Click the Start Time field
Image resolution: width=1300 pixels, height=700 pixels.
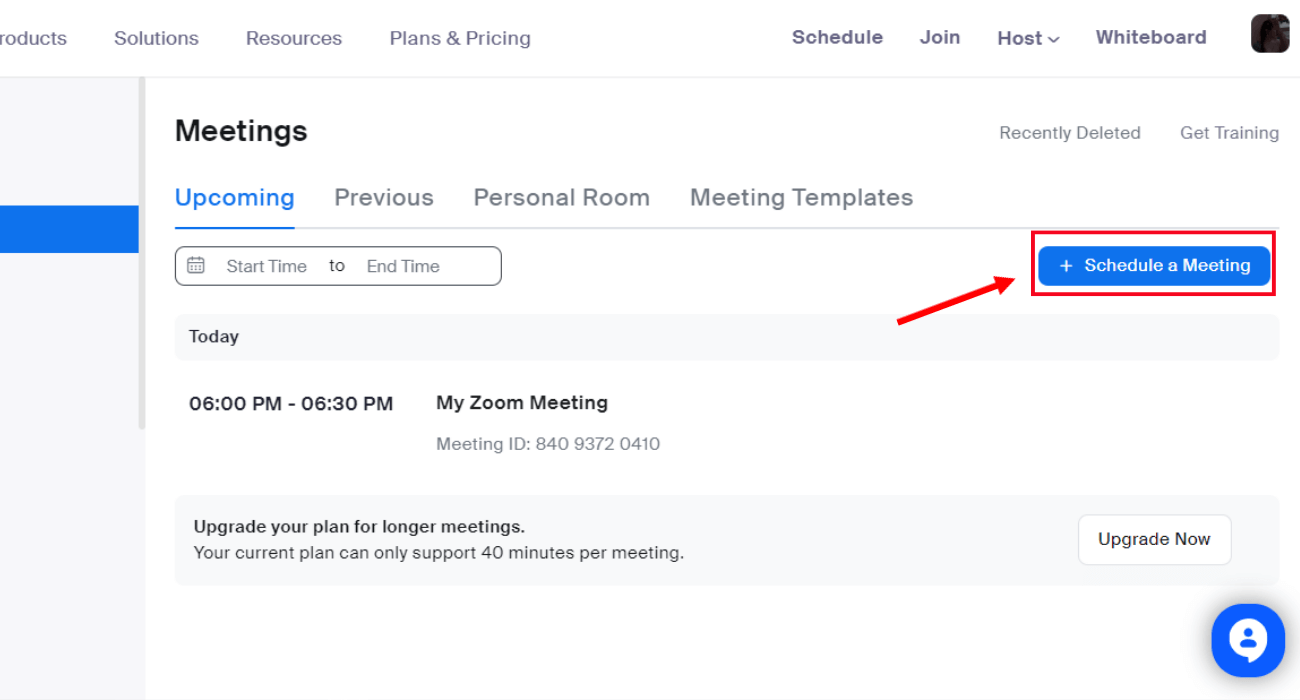(x=266, y=266)
